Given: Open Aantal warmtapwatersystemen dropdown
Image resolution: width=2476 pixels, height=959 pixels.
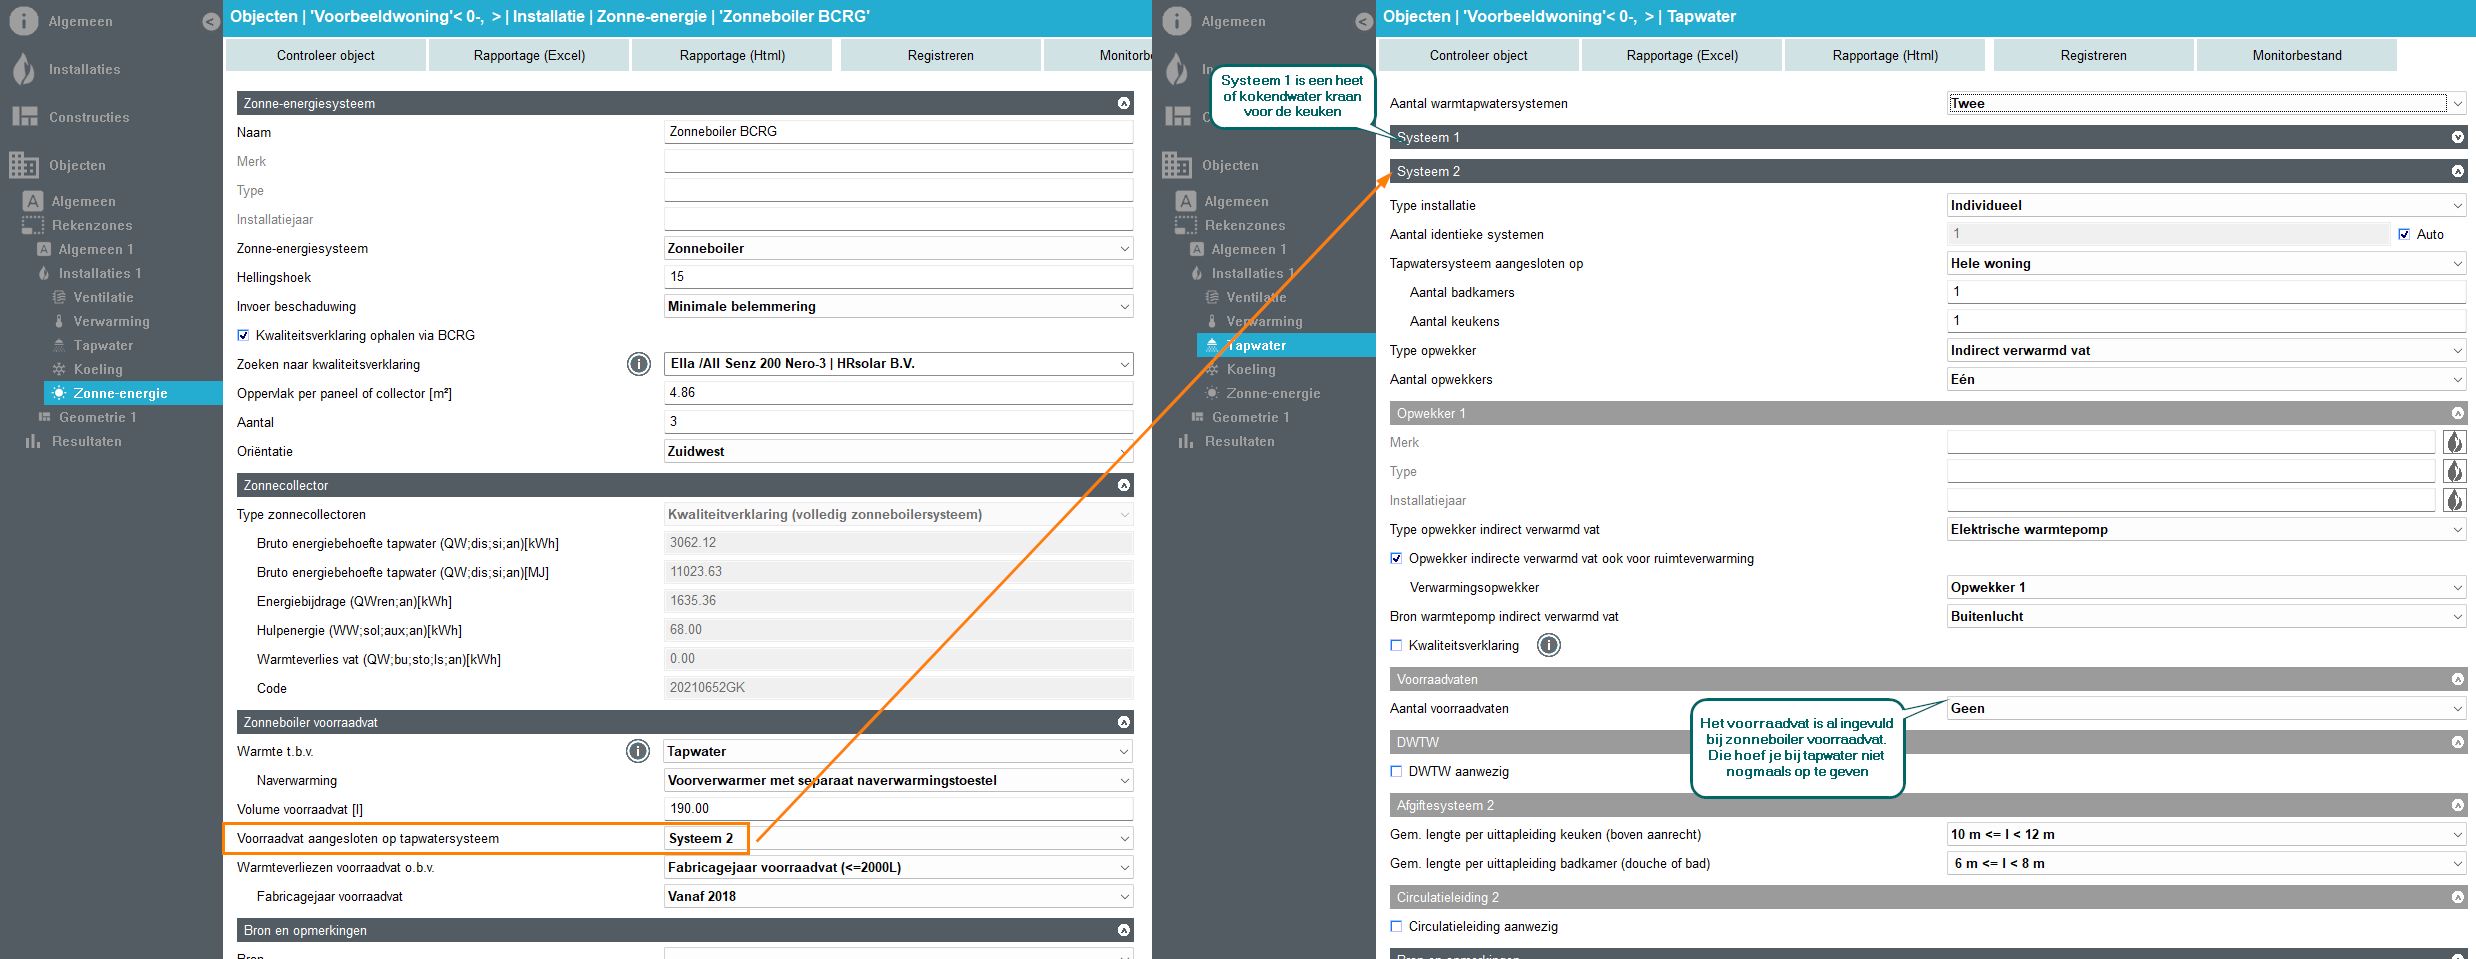Looking at the screenshot, I should [2205, 104].
